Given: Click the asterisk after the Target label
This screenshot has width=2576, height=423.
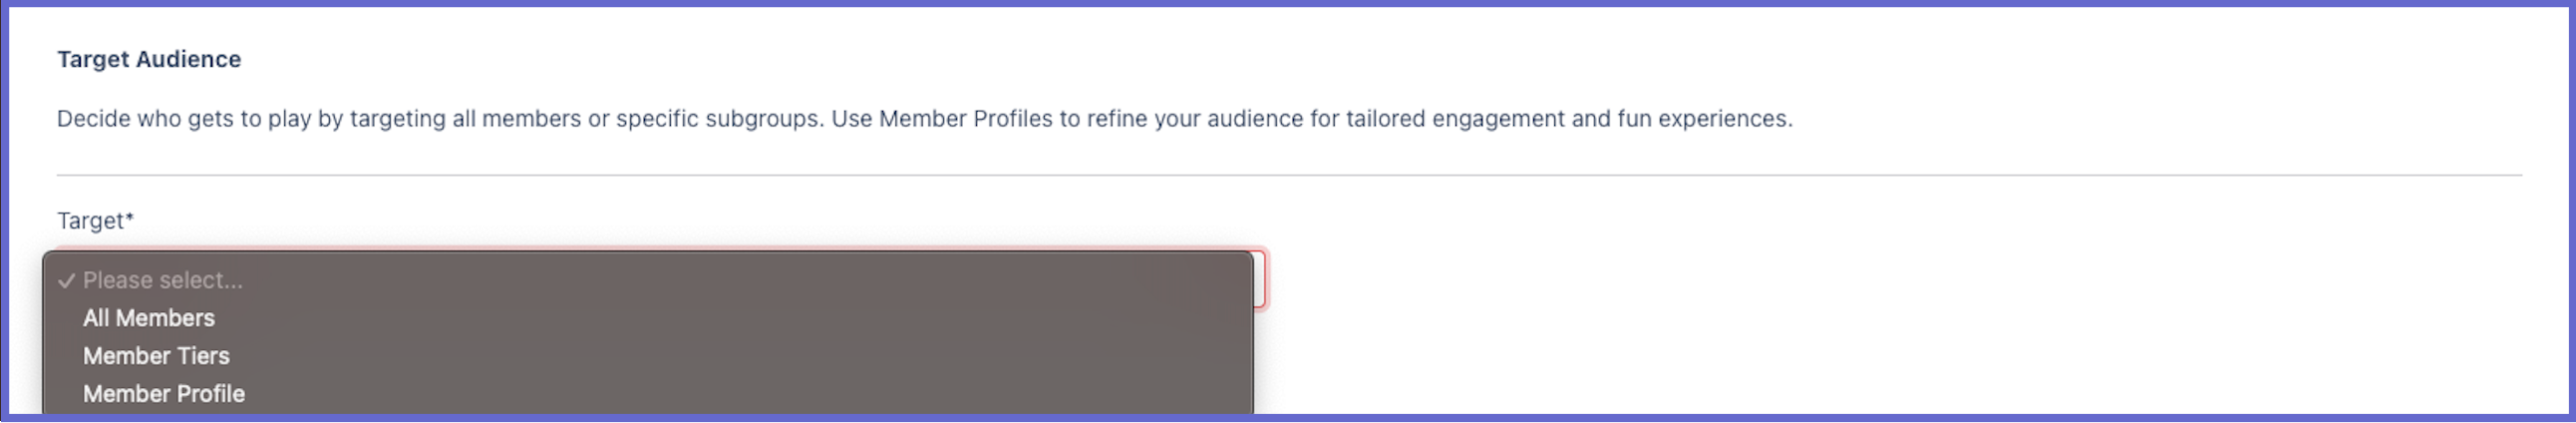Looking at the screenshot, I should pos(129,217).
